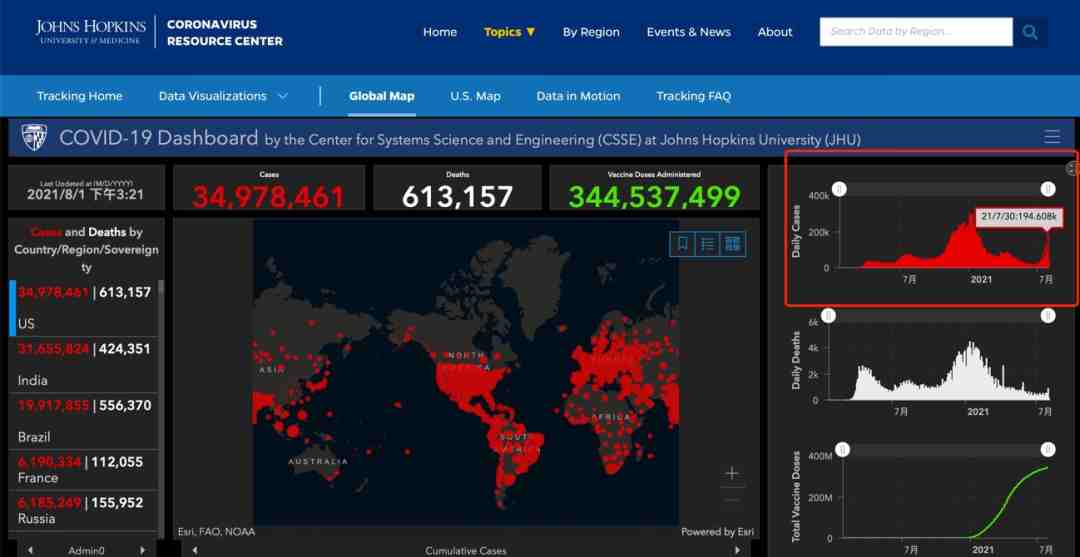This screenshot has height=557, width=1080.
Task: Click the JHU shield logo in the dashboard title
Action: [33, 137]
